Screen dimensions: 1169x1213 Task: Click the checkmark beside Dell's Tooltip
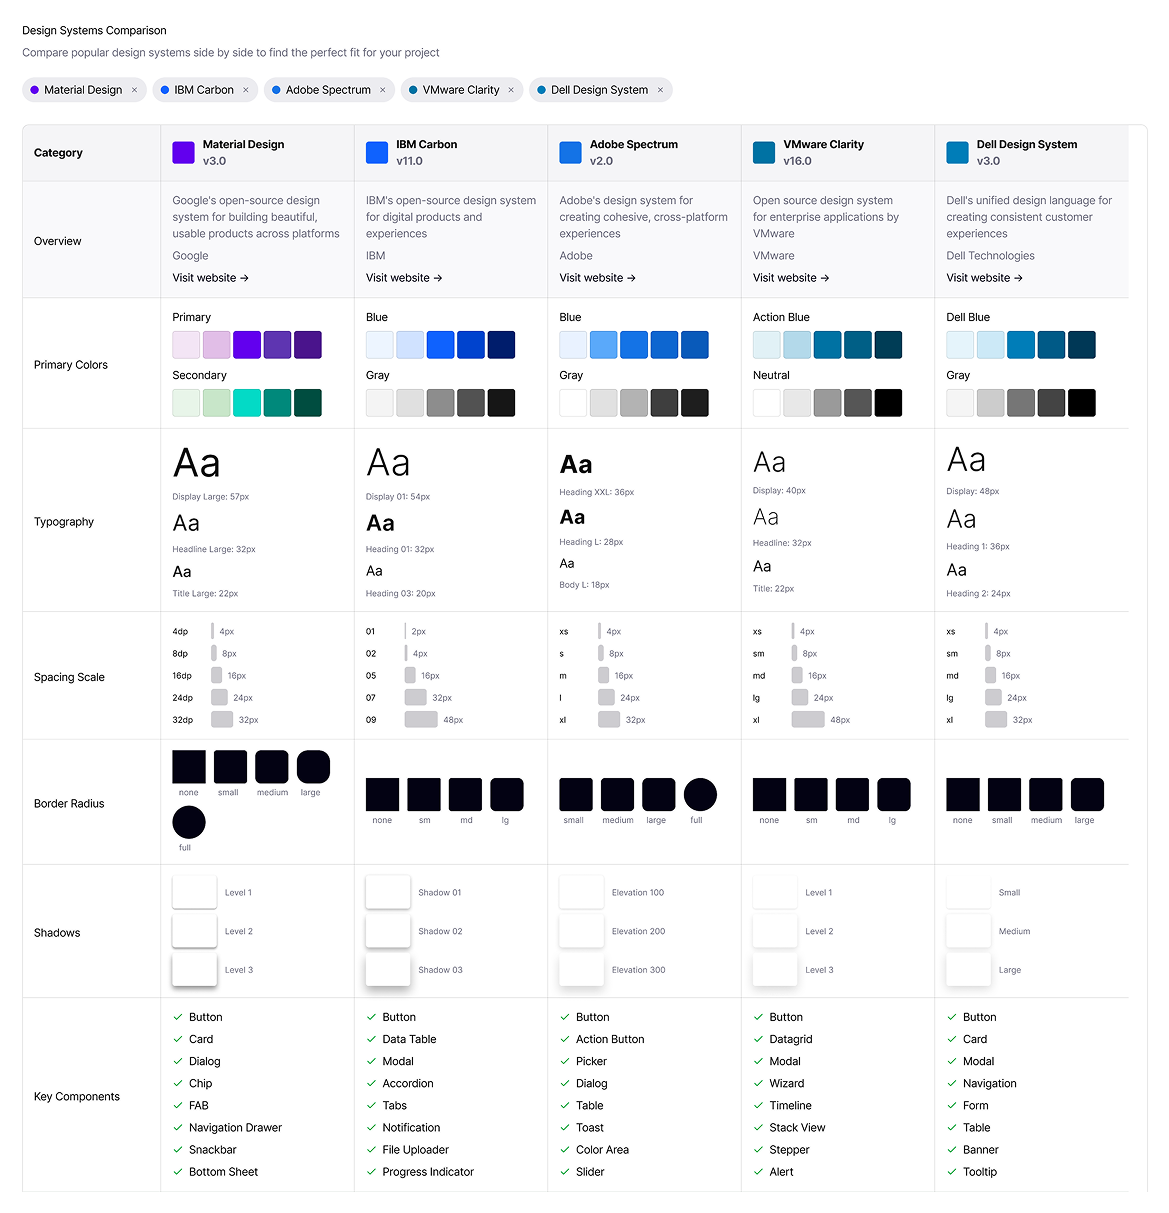952,1172
